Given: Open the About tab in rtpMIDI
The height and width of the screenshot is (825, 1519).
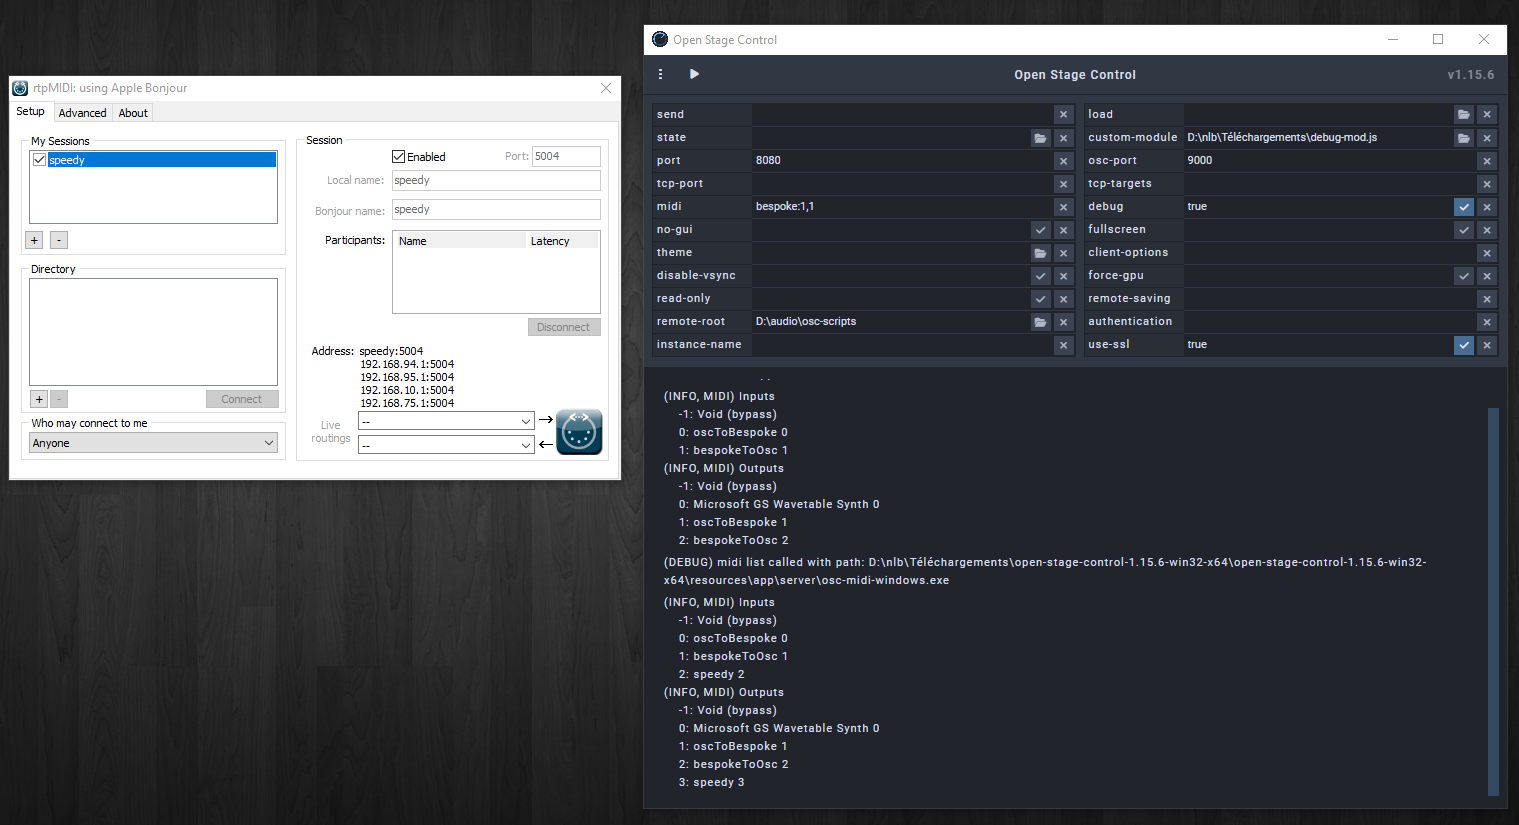Looking at the screenshot, I should 133,113.
